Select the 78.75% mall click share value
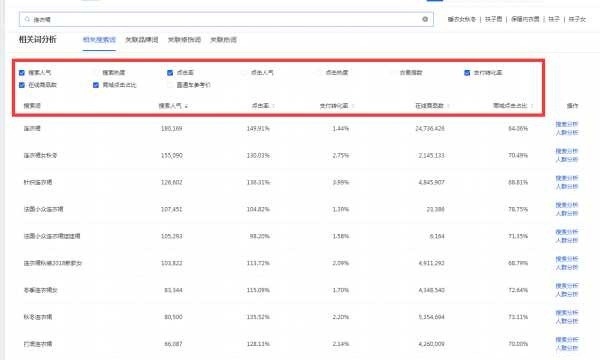Image resolution: width=600 pixels, height=360 pixels. coord(518,209)
